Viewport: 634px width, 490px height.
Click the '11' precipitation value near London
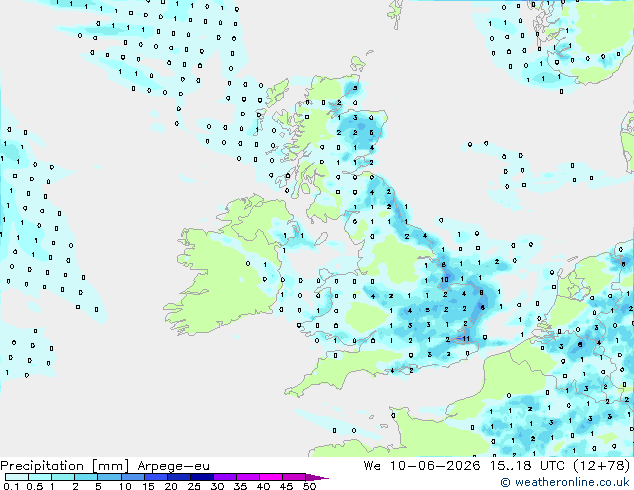pos(466,339)
